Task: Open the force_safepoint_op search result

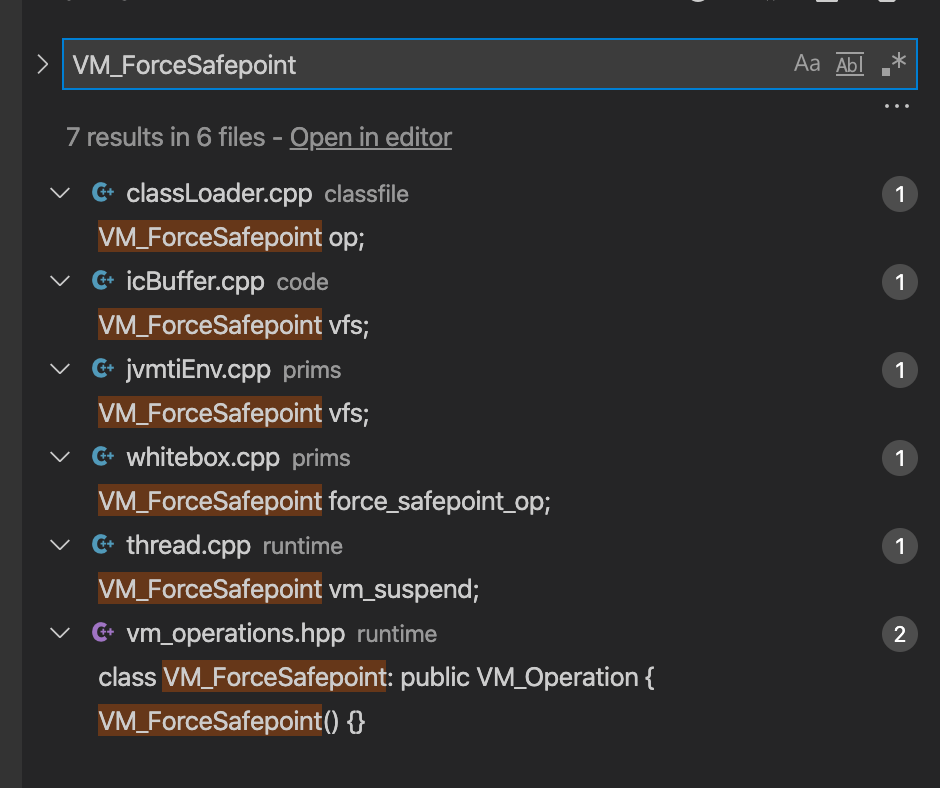Action: coord(325,502)
